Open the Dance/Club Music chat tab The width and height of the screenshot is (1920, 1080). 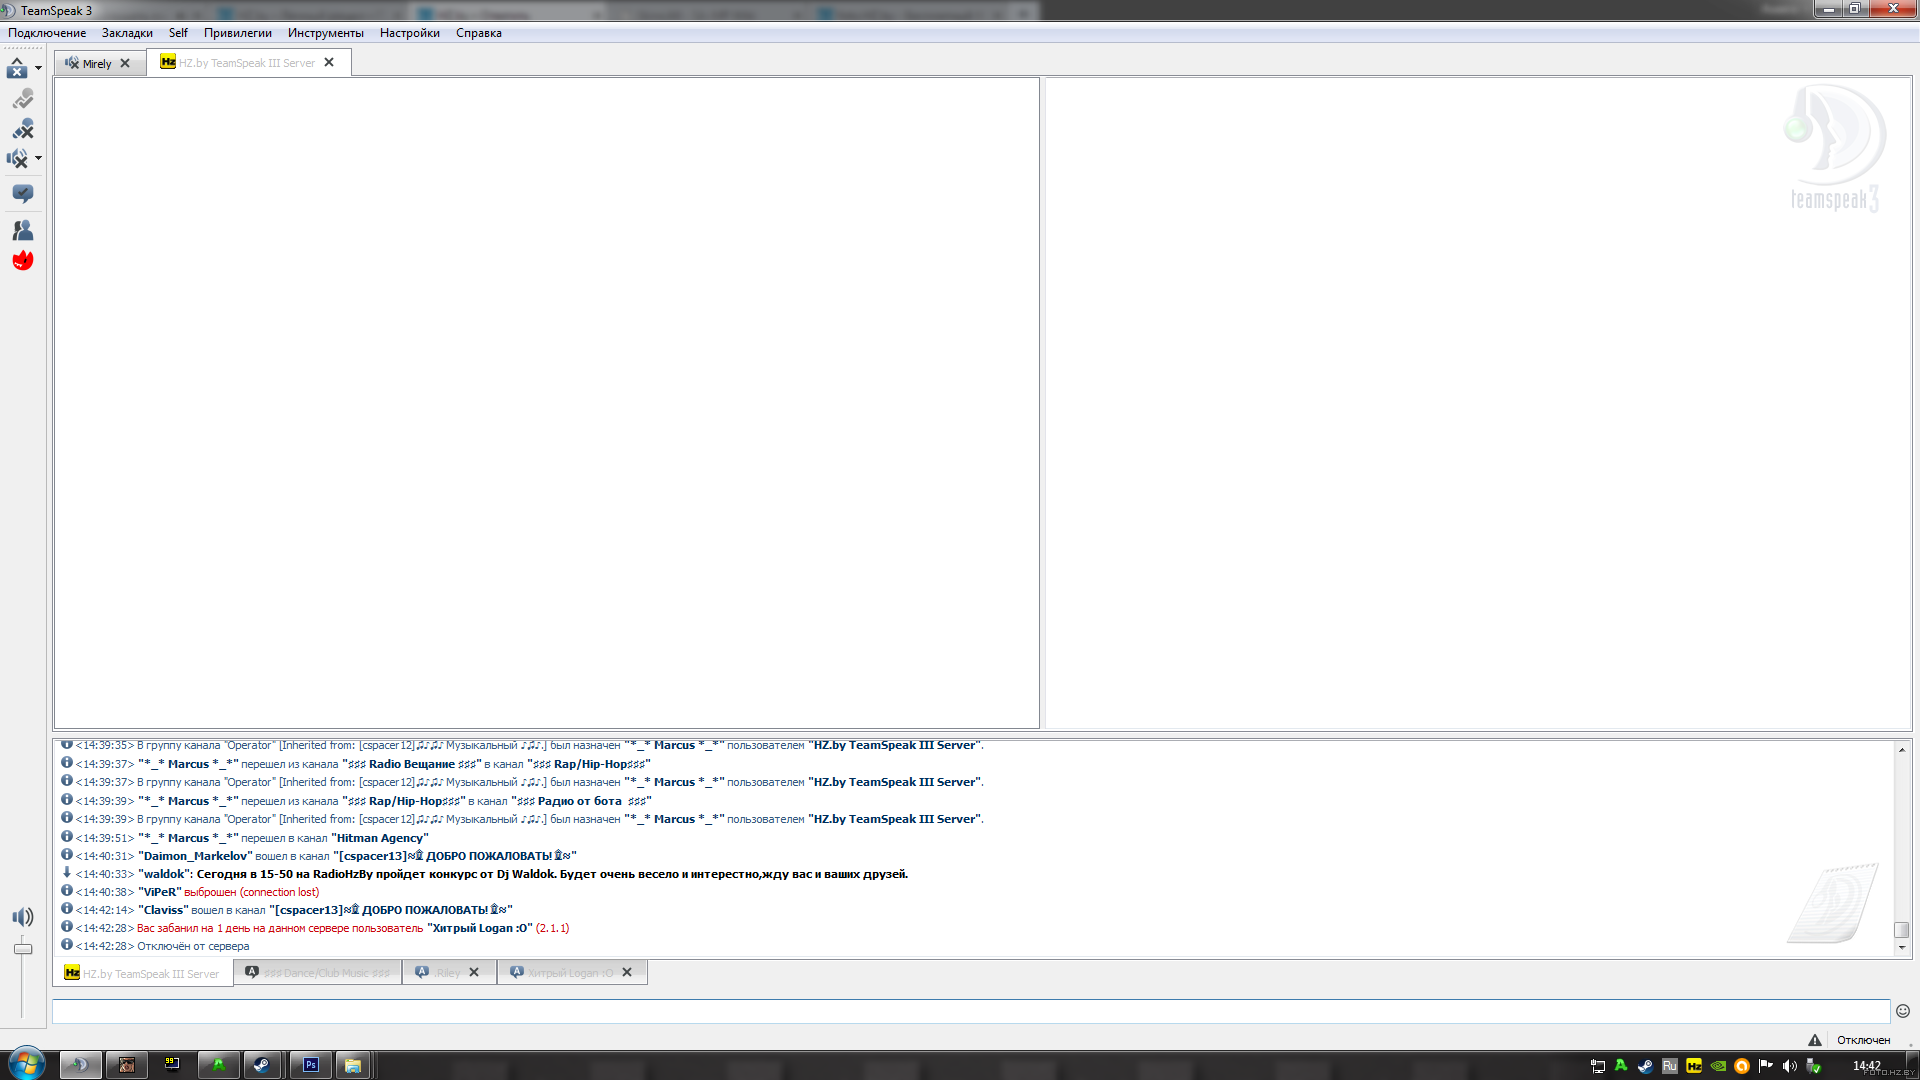tap(318, 973)
